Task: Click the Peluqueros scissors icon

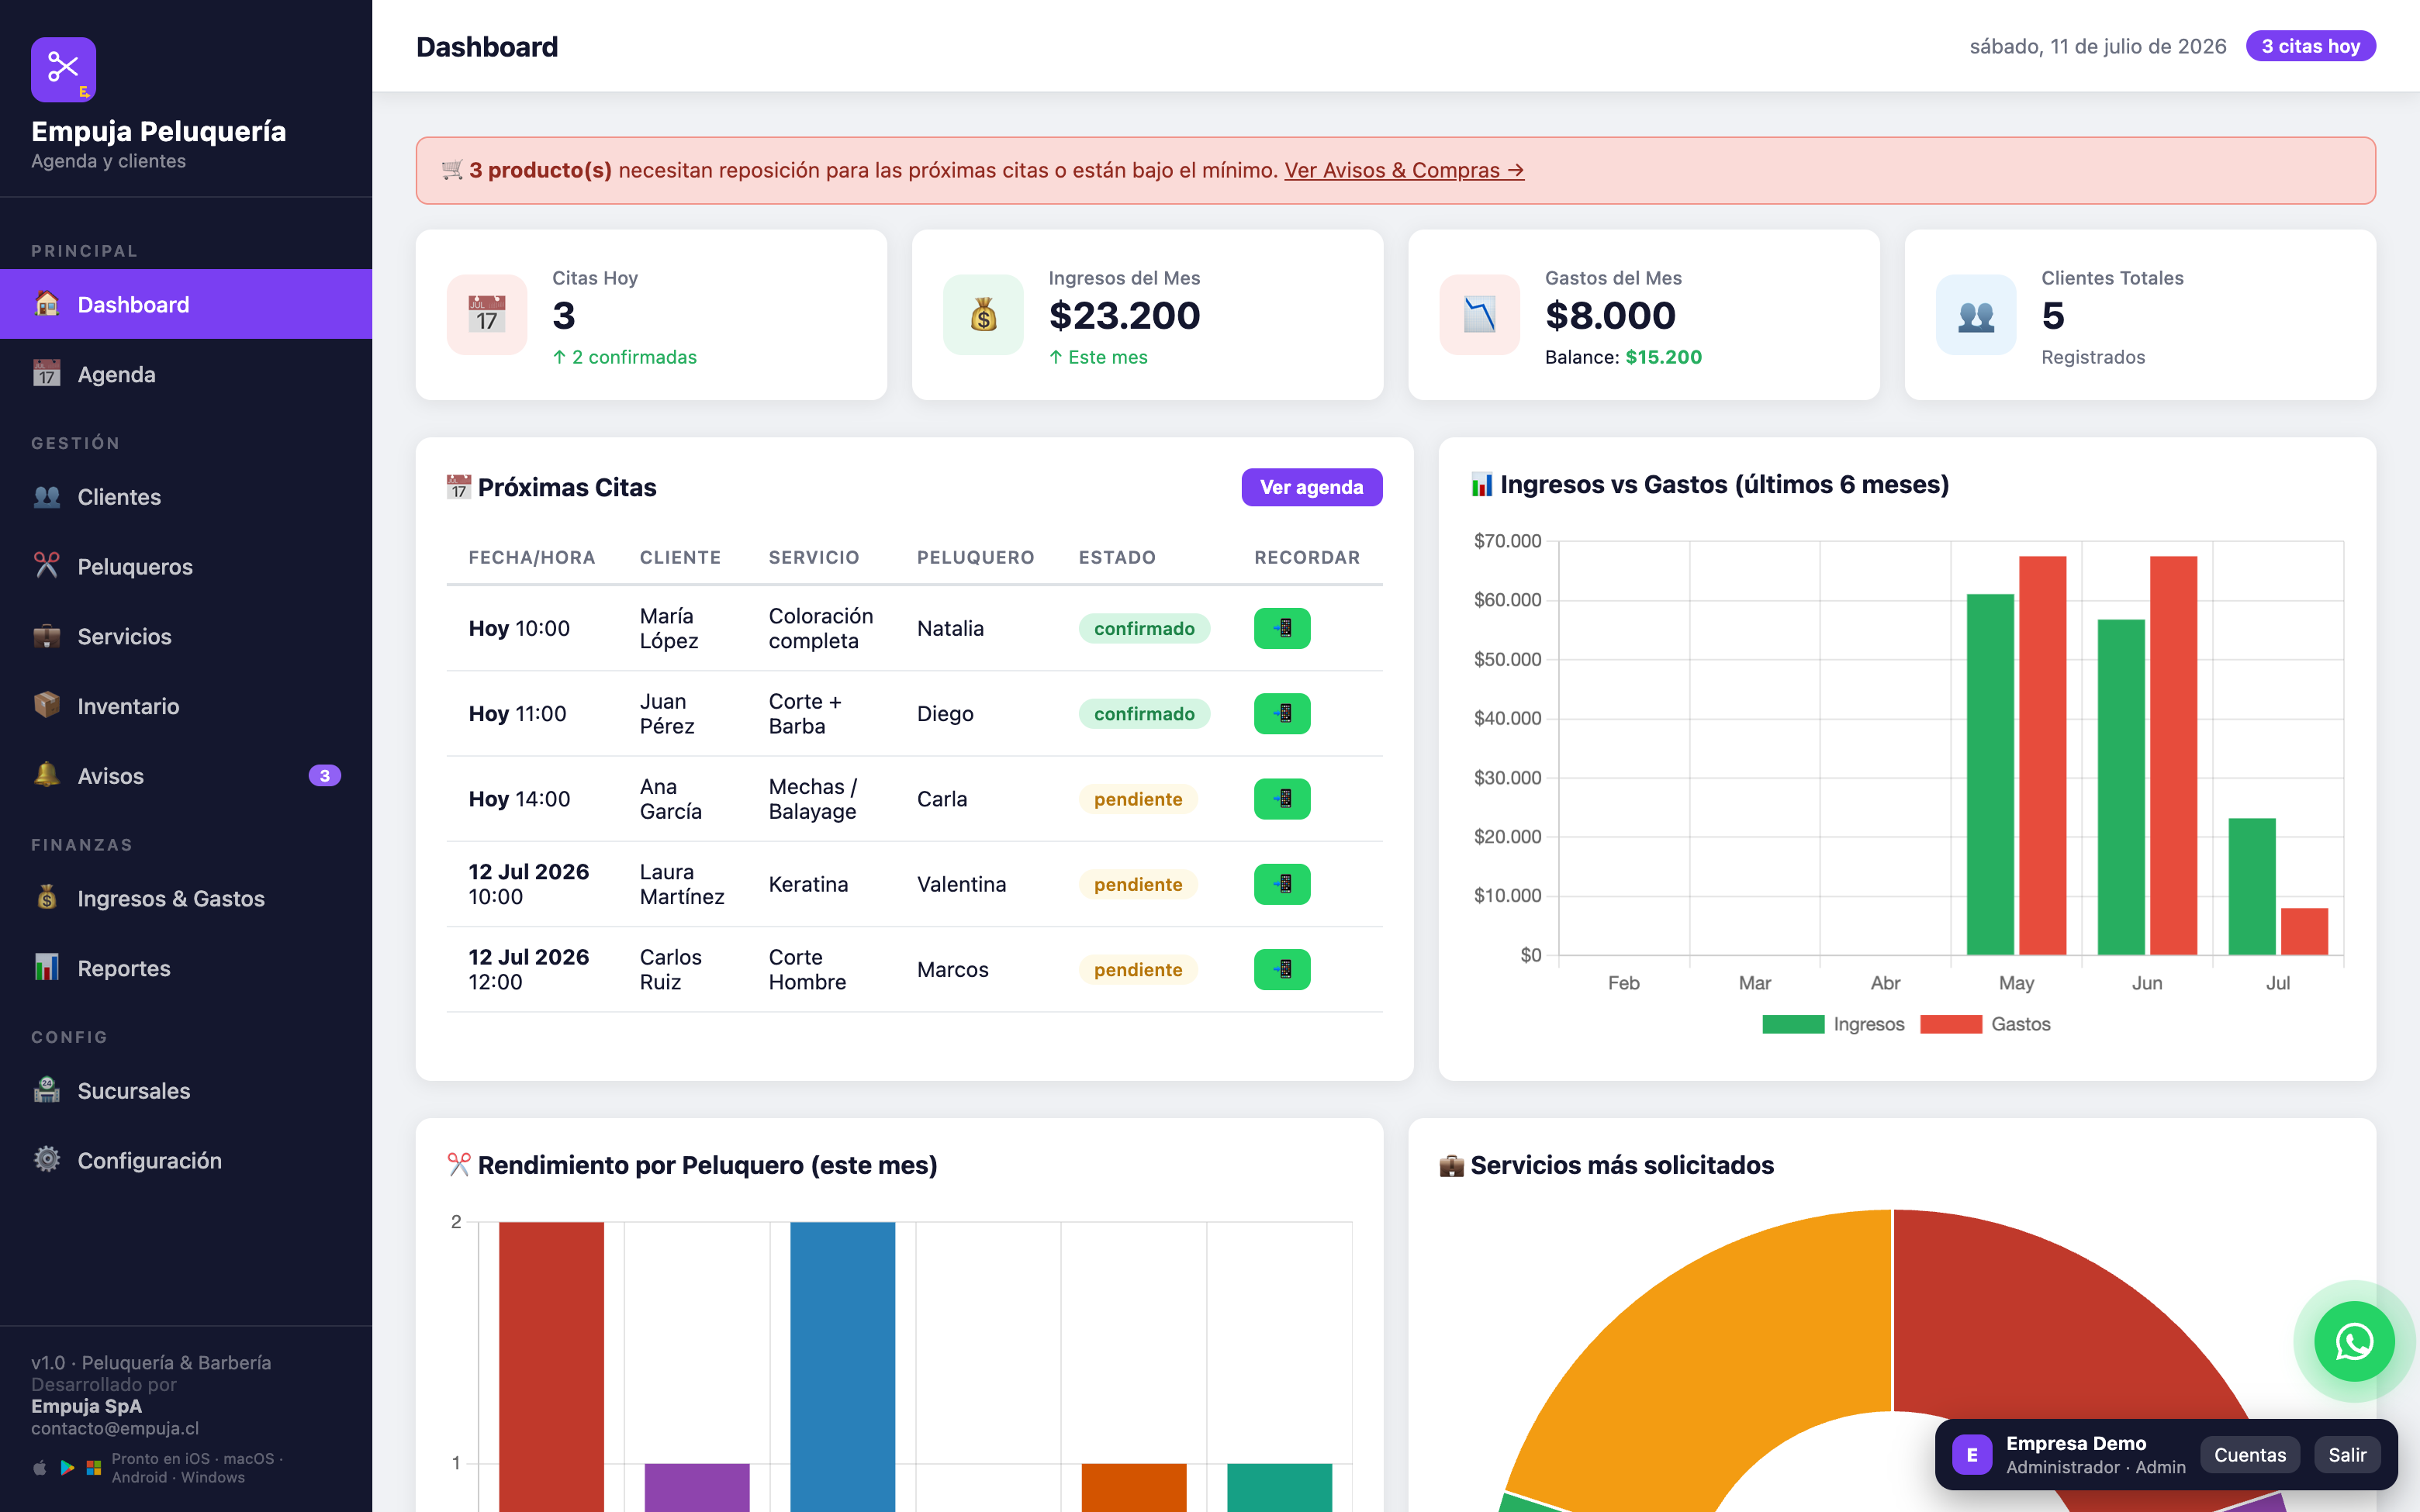Action: [x=47, y=565]
